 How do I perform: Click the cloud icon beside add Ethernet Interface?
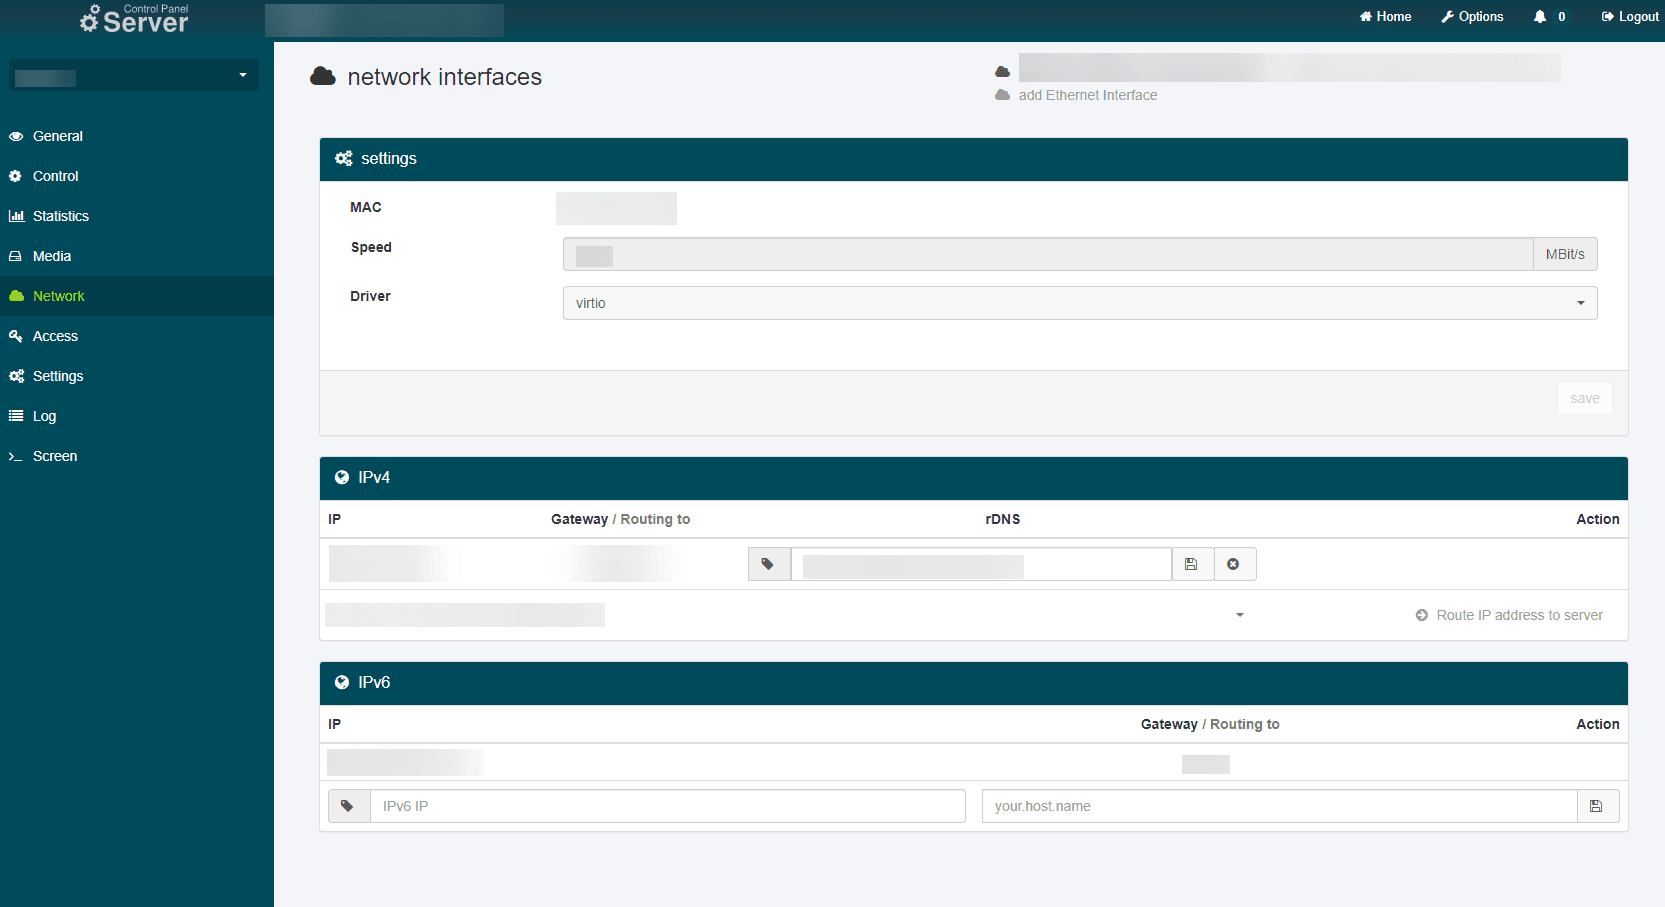click(1003, 95)
